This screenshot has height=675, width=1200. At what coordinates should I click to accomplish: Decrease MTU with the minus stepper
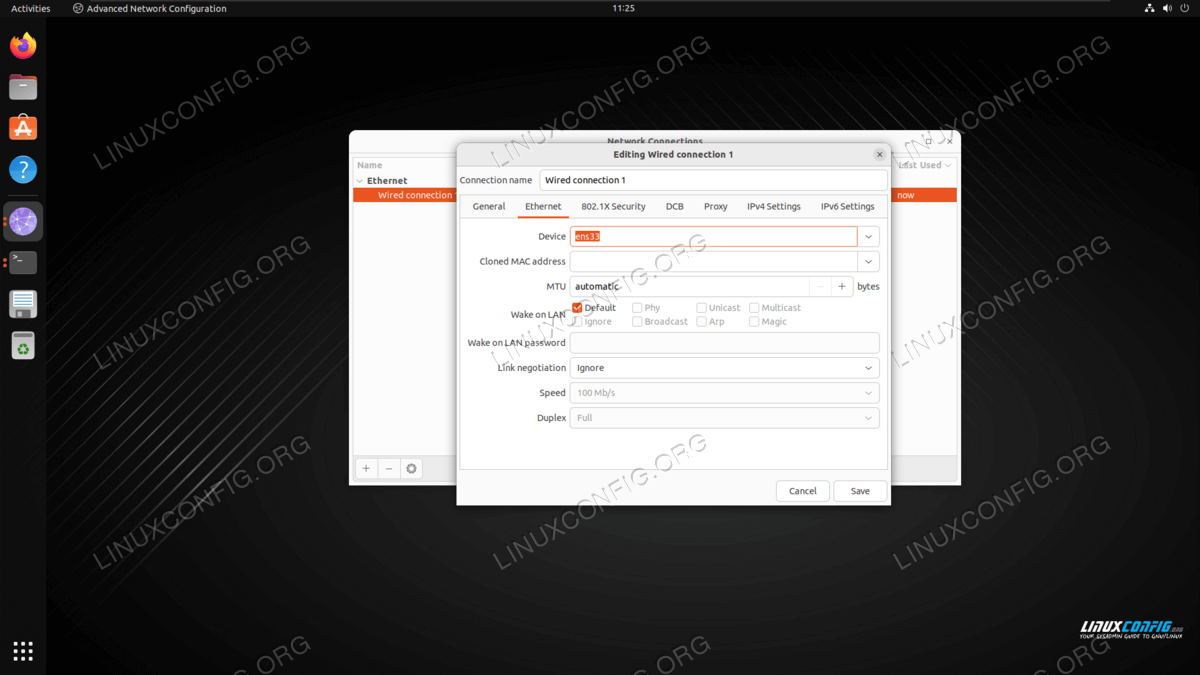820,287
